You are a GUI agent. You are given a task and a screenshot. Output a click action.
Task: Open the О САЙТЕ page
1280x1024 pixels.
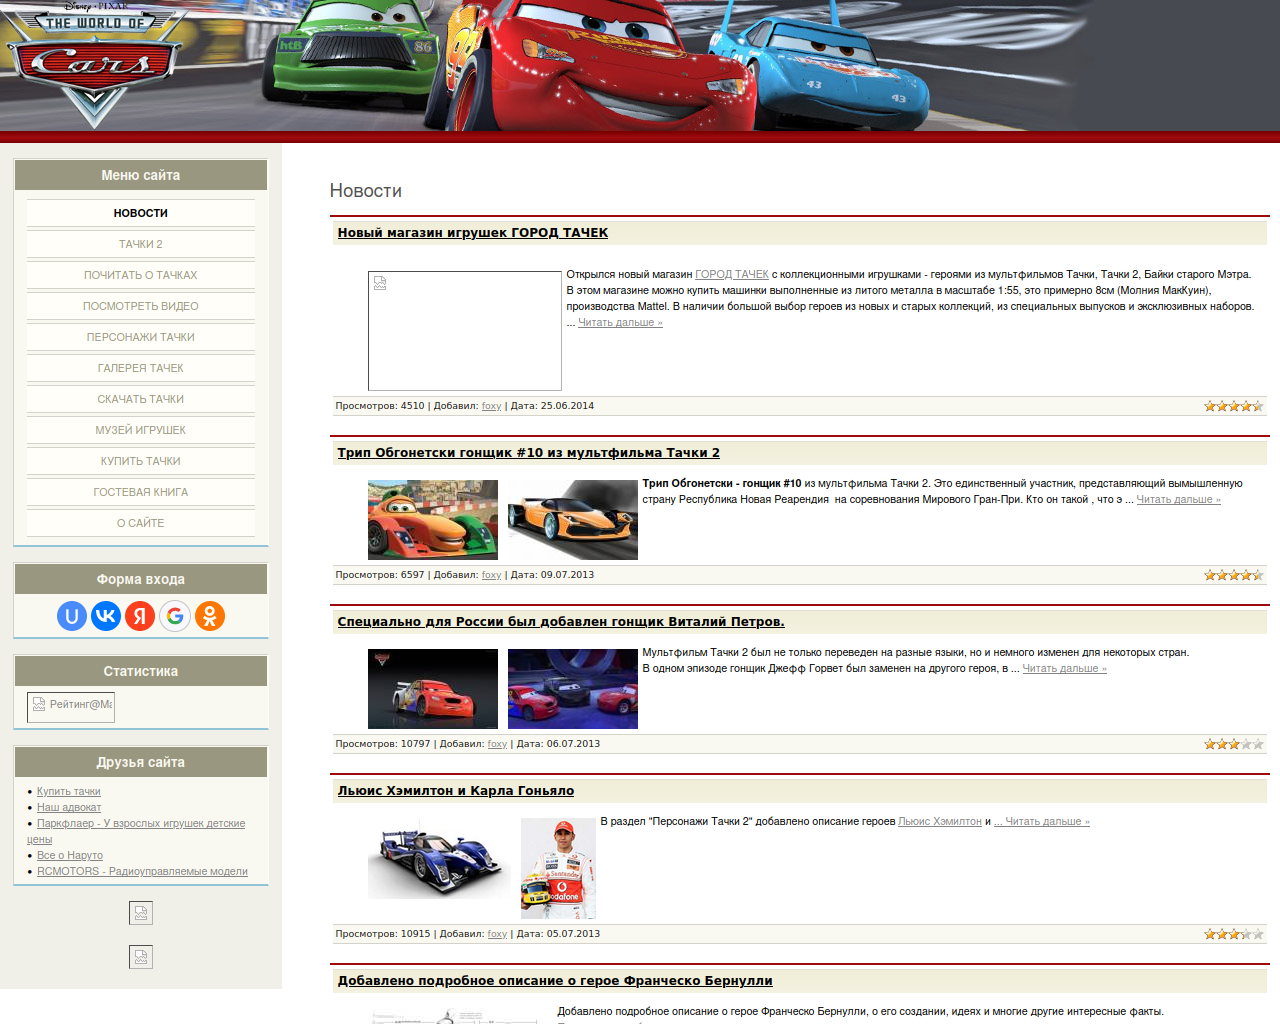141,523
